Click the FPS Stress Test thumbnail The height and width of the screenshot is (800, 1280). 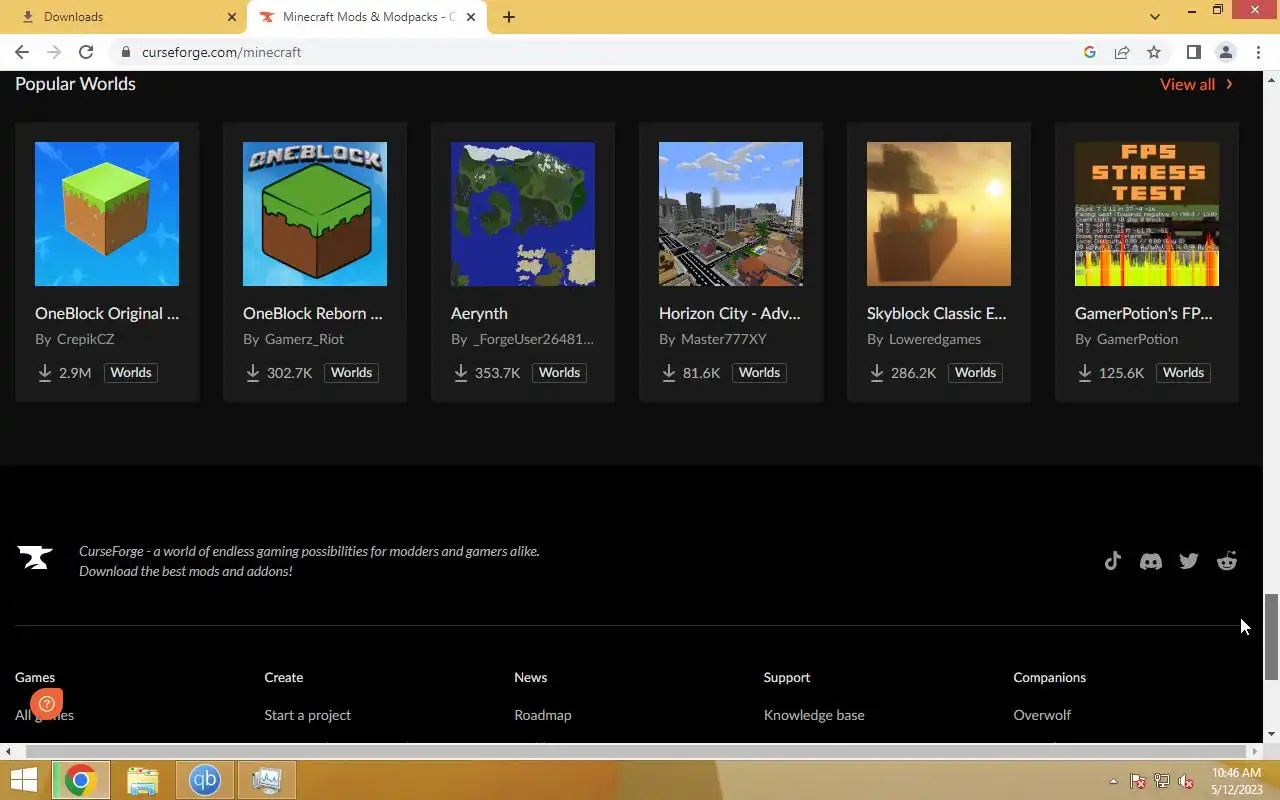point(1147,214)
